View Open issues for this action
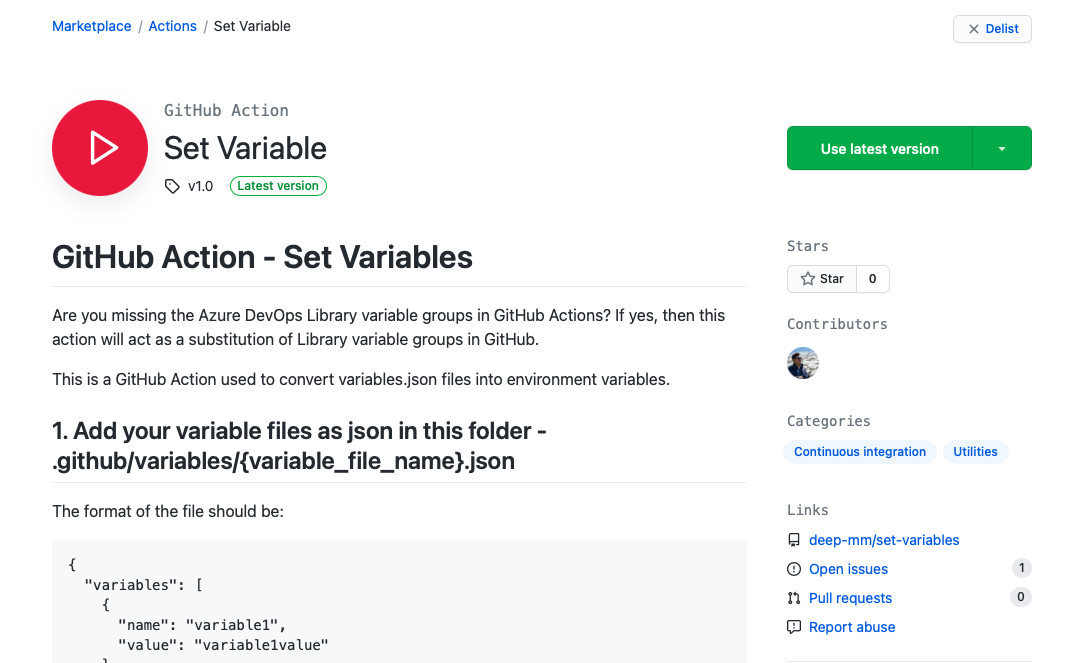Screen dimensions: 1077x663 (x=848, y=568)
